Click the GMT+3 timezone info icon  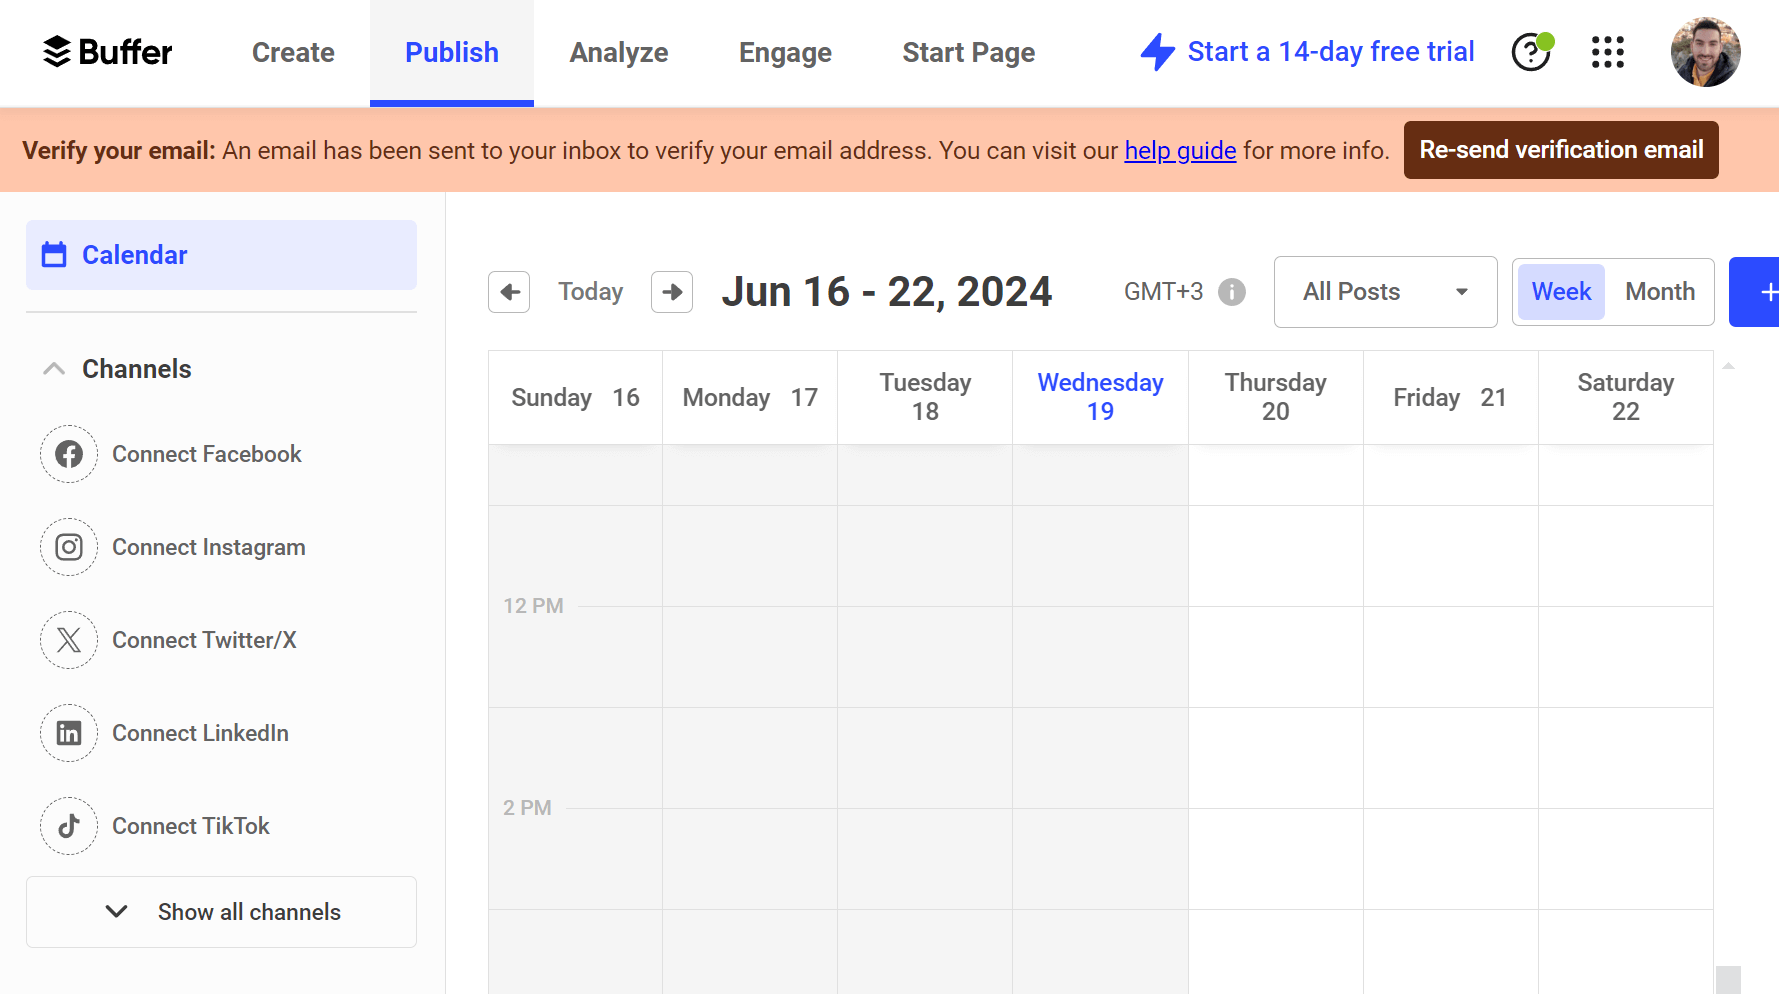pyautogui.click(x=1232, y=292)
